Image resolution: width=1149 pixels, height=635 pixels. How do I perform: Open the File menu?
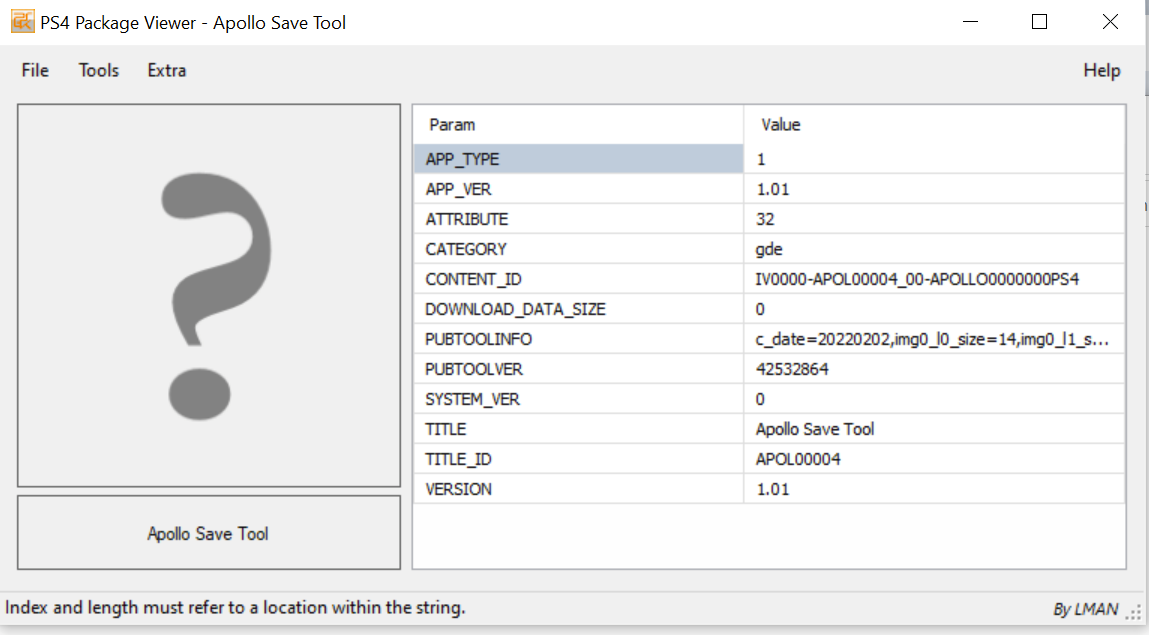pyautogui.click(x=35, y=70)
